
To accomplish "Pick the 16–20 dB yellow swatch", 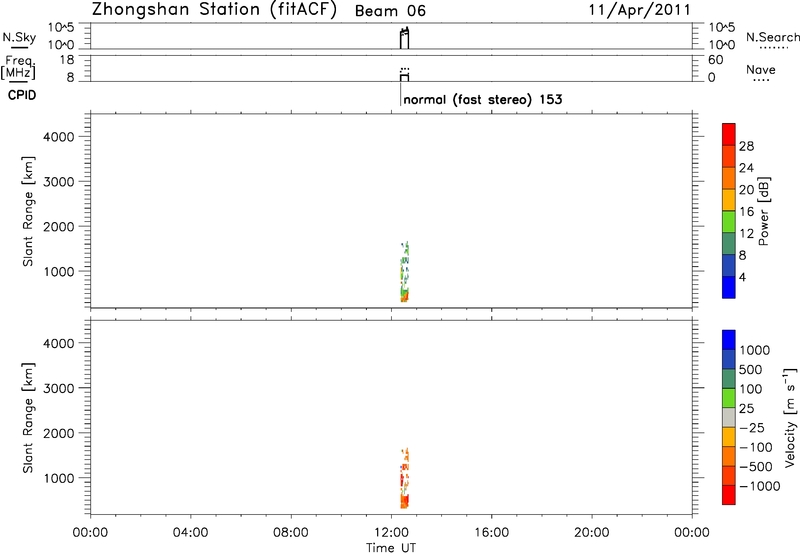I will point(729,200).
